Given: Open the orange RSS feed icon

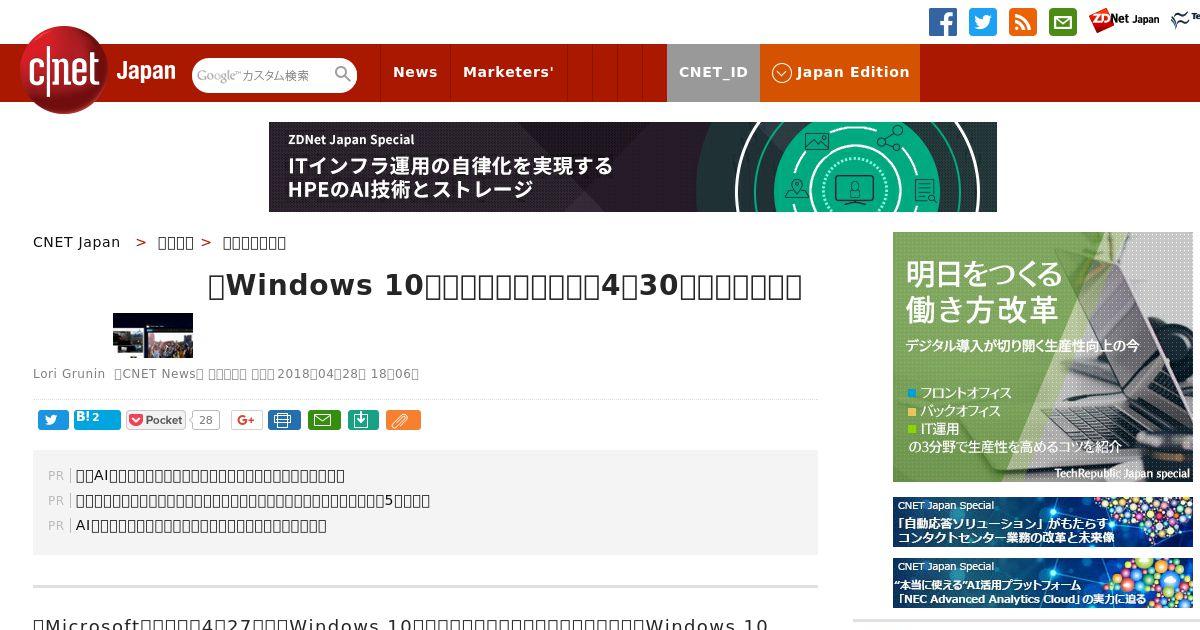Looking at the screenshot, I should pyautogui.click(x=1023, y=22).
